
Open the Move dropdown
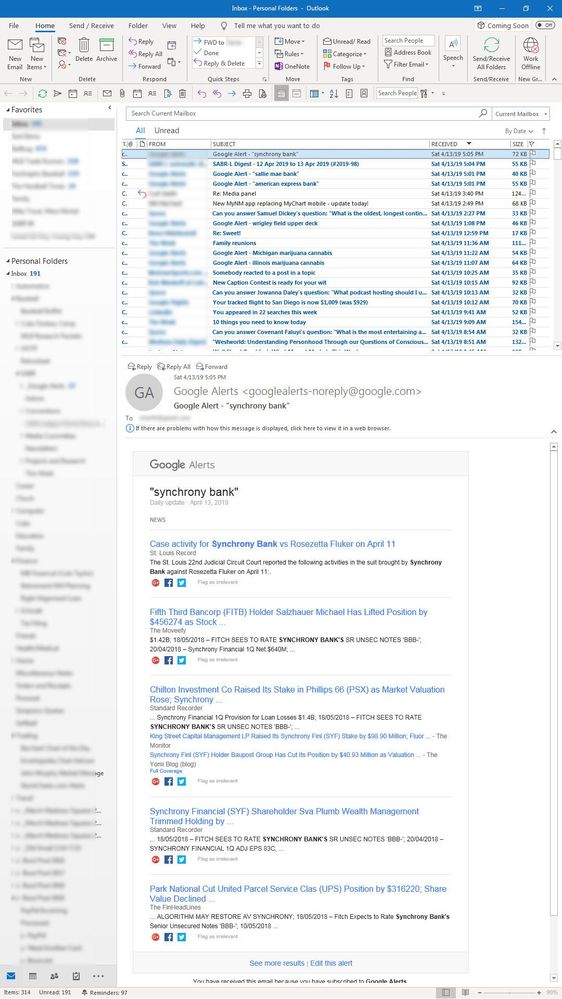(288, 41)
